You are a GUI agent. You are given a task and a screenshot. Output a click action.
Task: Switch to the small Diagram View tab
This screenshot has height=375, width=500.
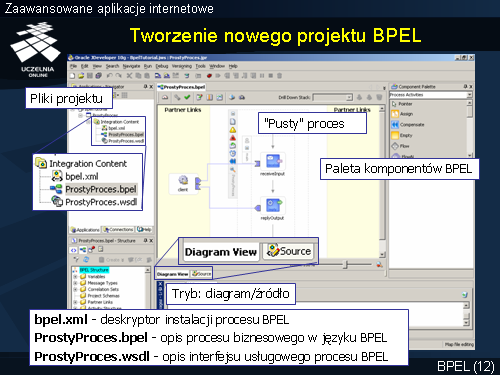coord(173,274)
